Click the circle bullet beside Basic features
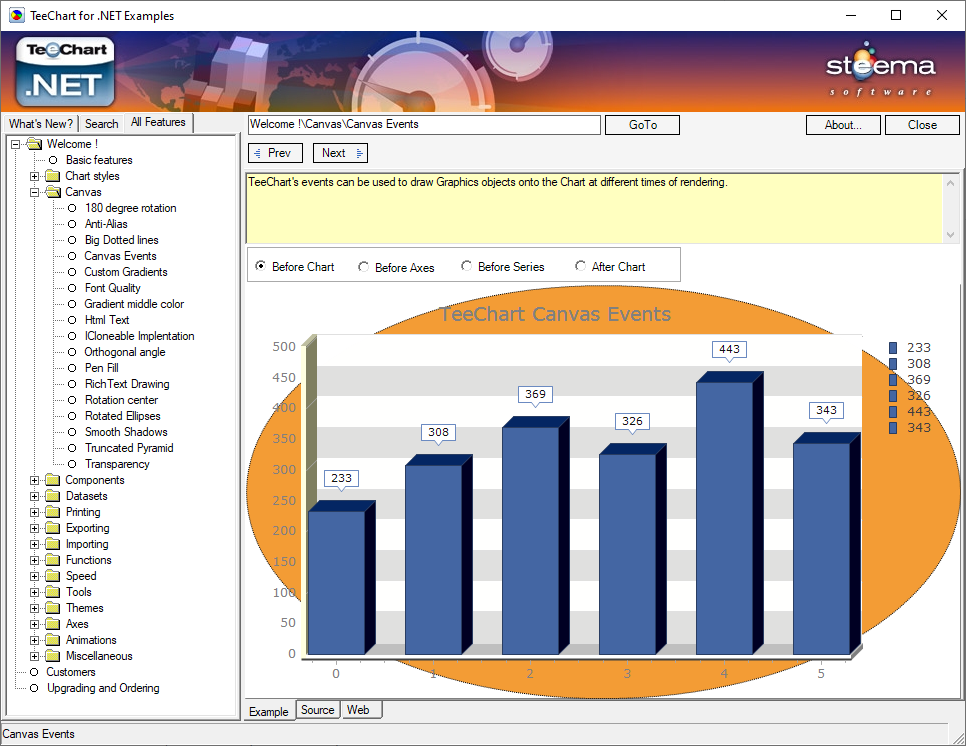 [x=53, y=160]
